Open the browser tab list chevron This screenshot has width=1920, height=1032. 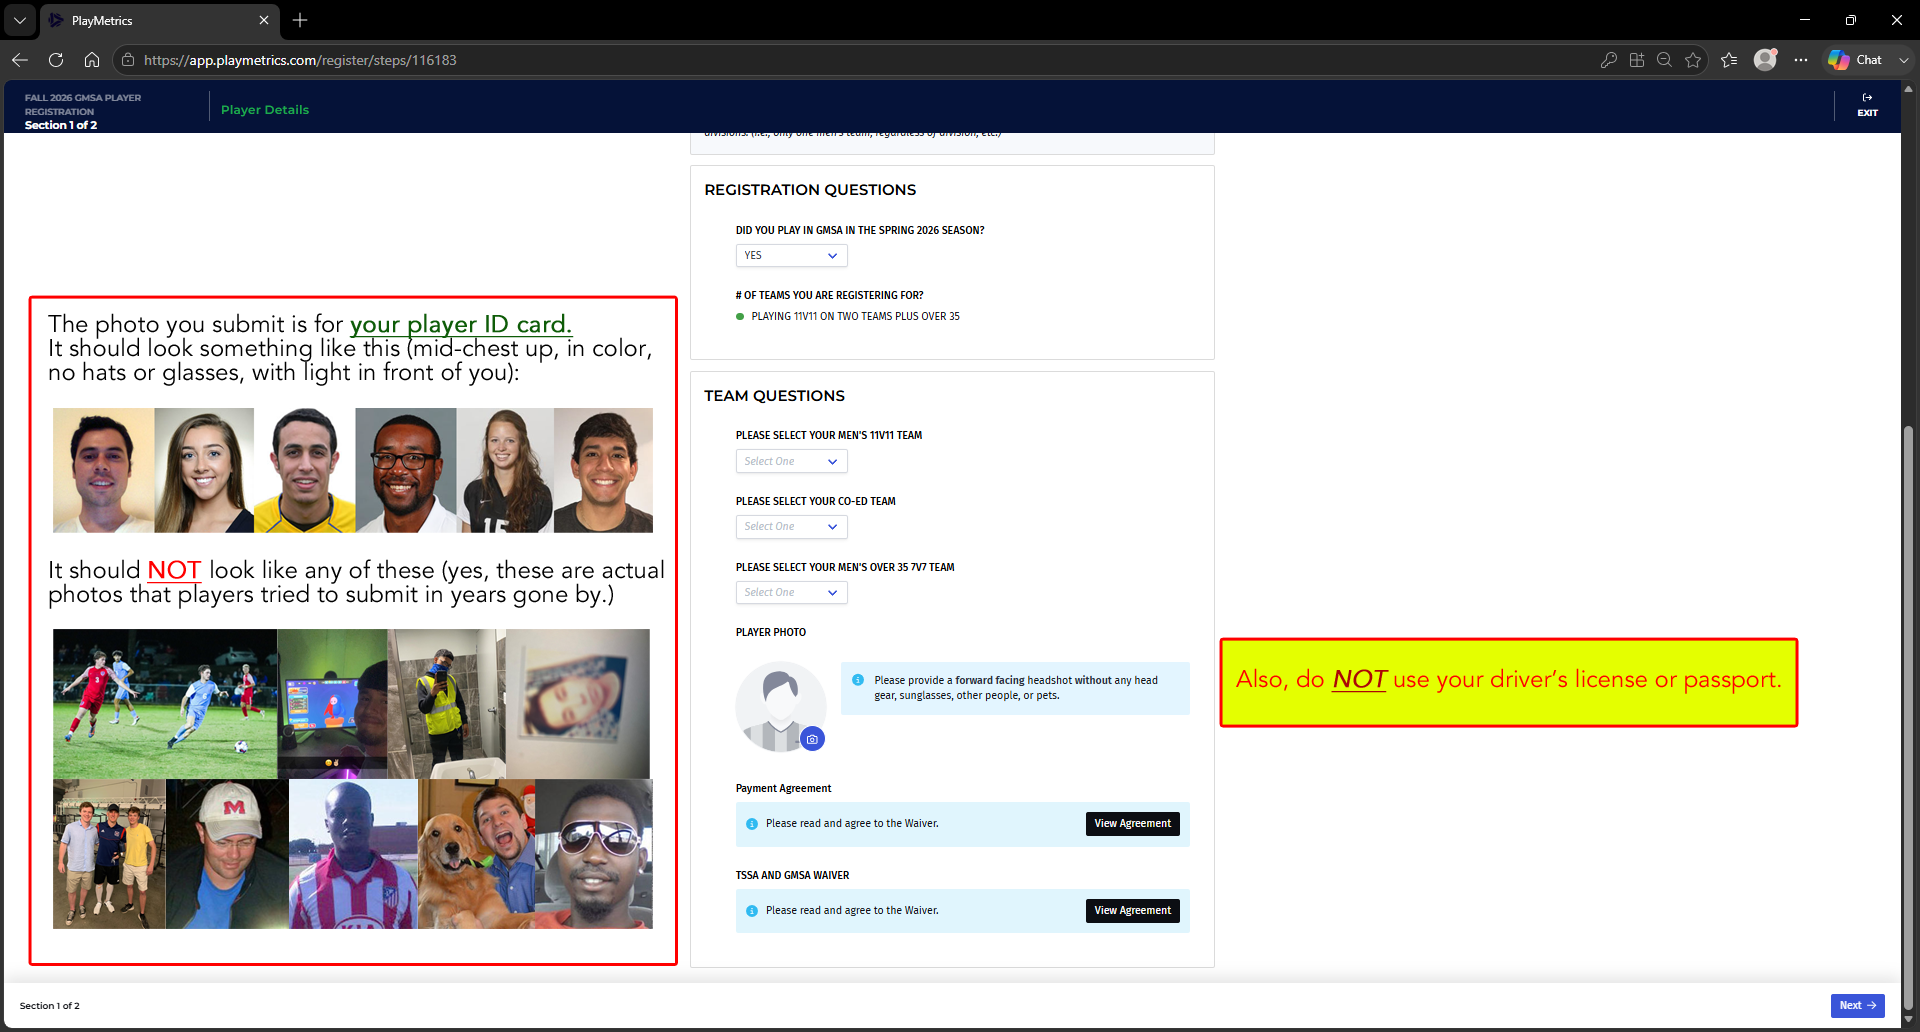[x=19, y=20]
